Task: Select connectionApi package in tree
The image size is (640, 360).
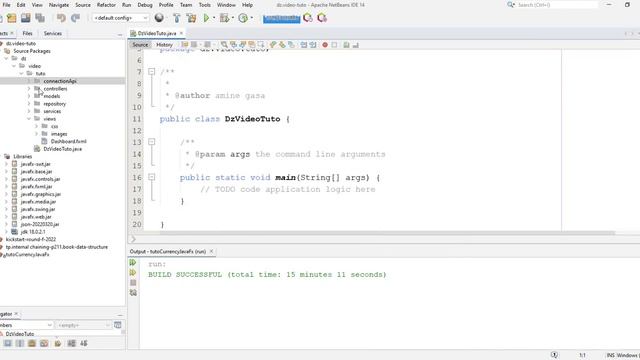Action: [60, 81]
